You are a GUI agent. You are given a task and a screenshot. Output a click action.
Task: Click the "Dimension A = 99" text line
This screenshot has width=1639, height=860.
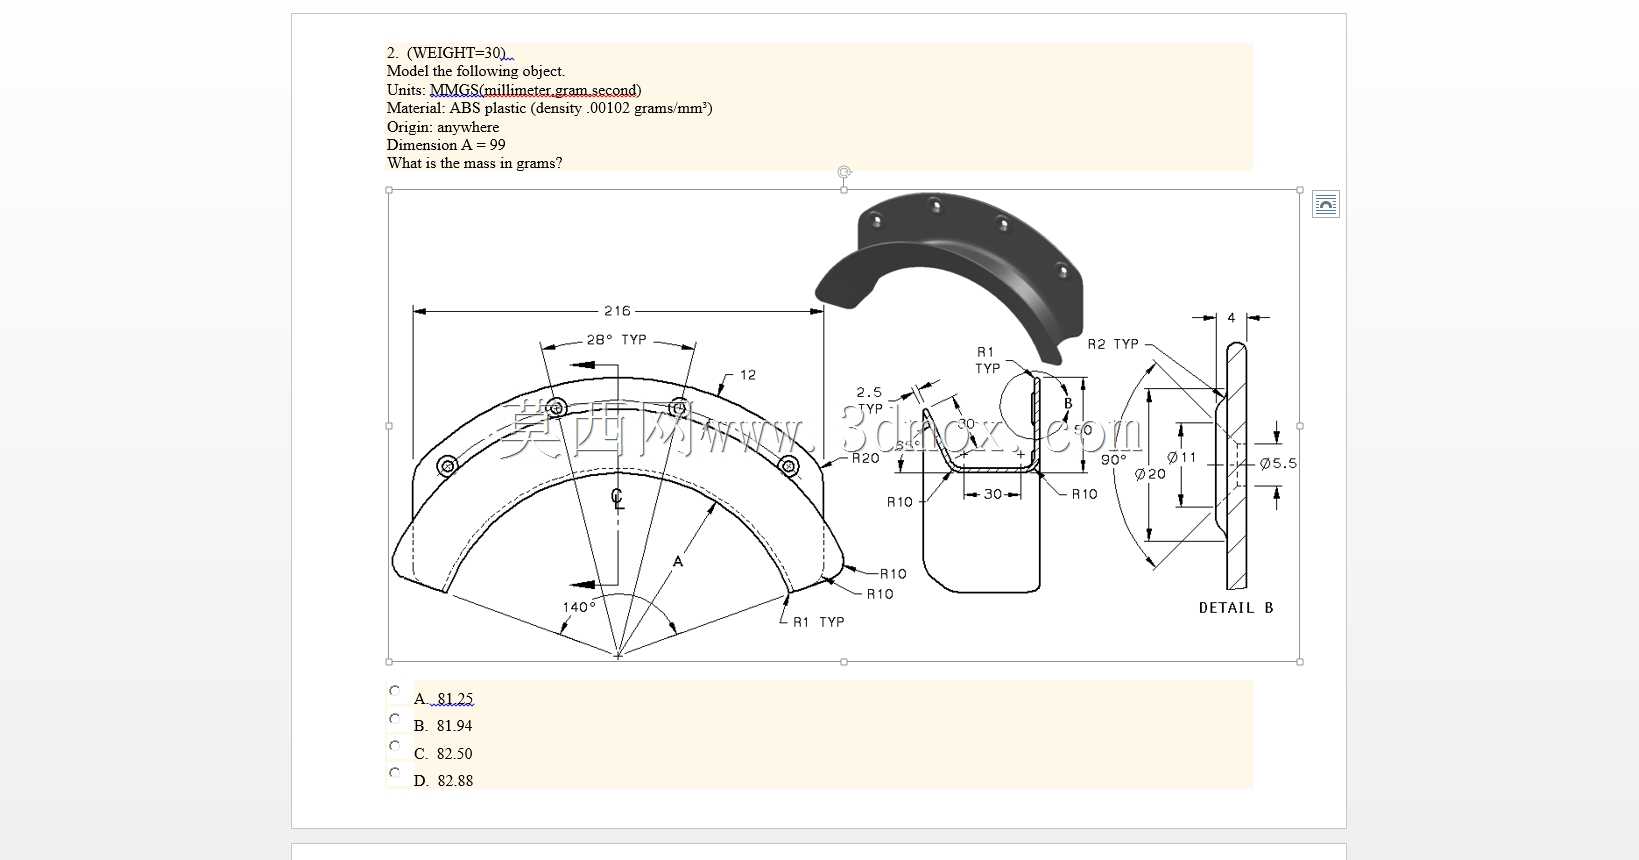(x=446, y=145)
